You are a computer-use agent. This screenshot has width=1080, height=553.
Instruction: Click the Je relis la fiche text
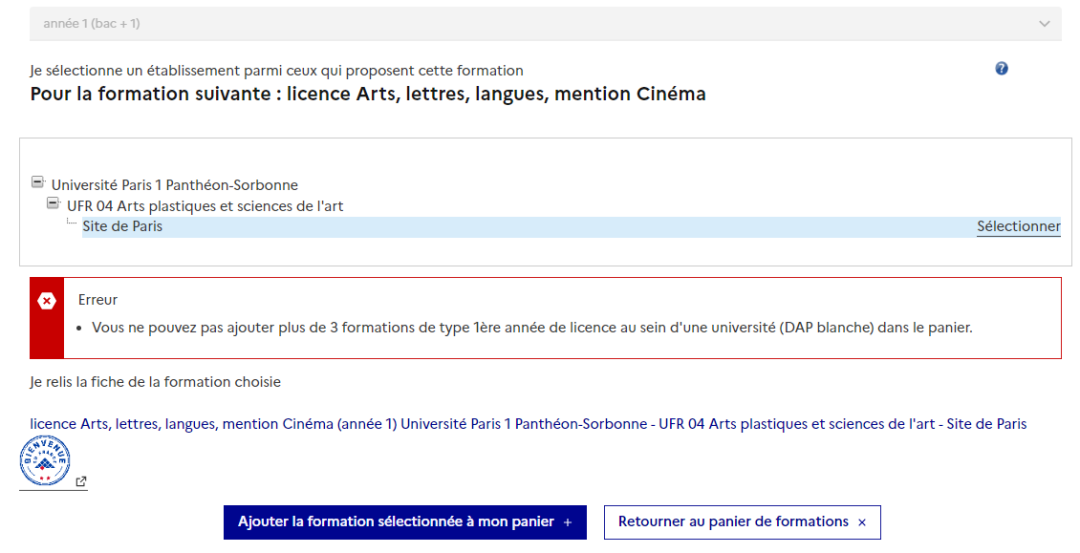155,382
